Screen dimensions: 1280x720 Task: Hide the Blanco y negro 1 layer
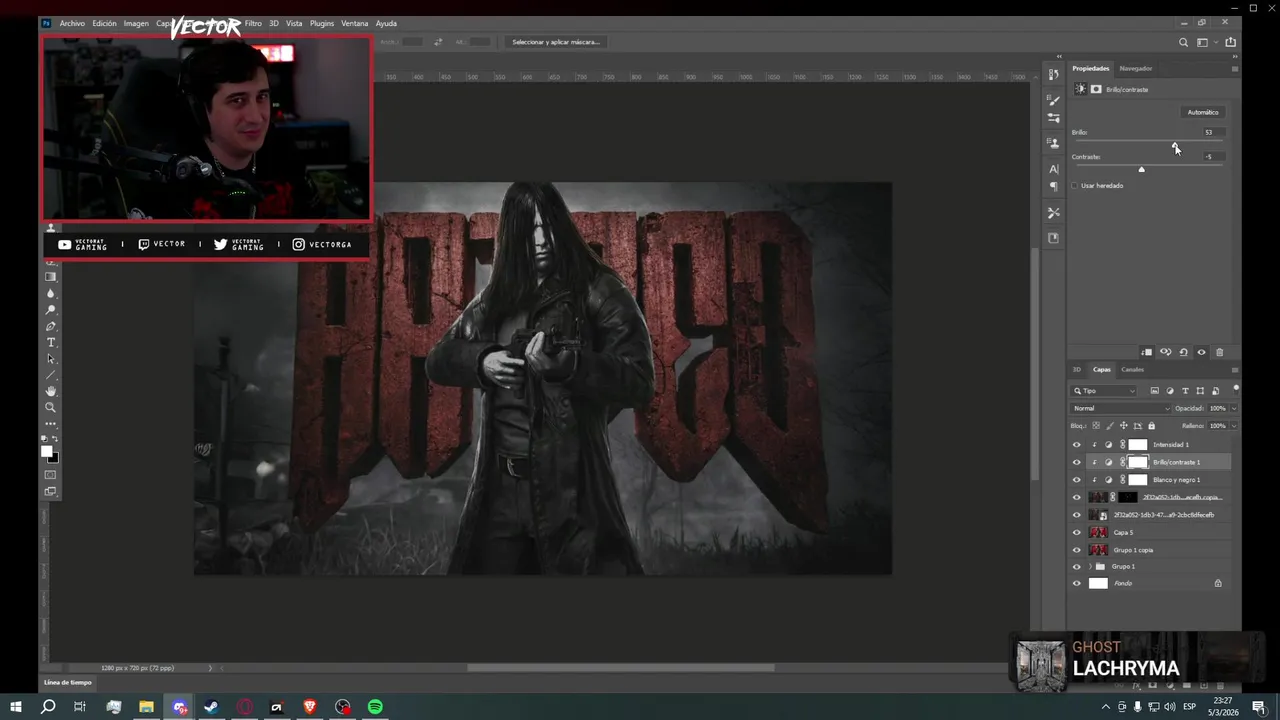[1077, 480]
